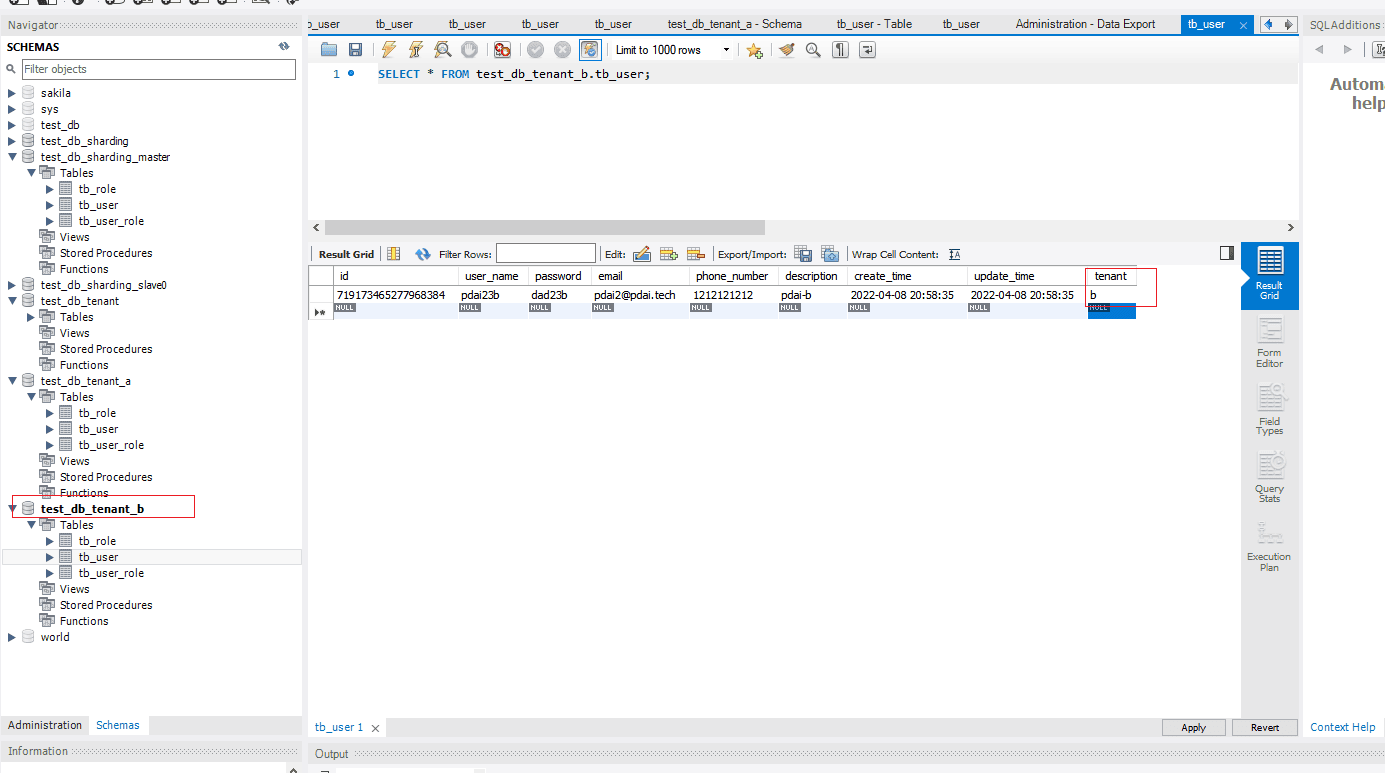
Task: Switch to the Administration navigator tab
Action: 45,725
